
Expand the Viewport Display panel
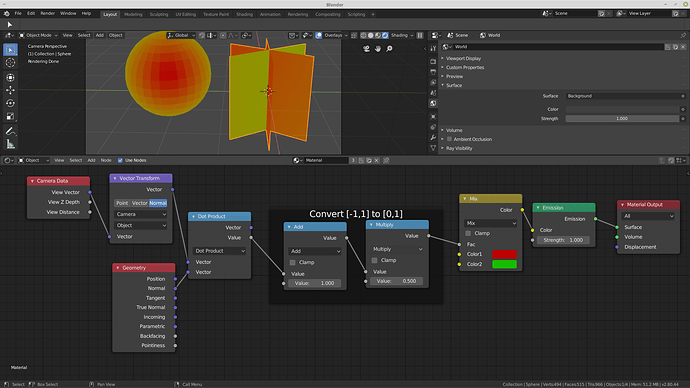tap(463, 58)
